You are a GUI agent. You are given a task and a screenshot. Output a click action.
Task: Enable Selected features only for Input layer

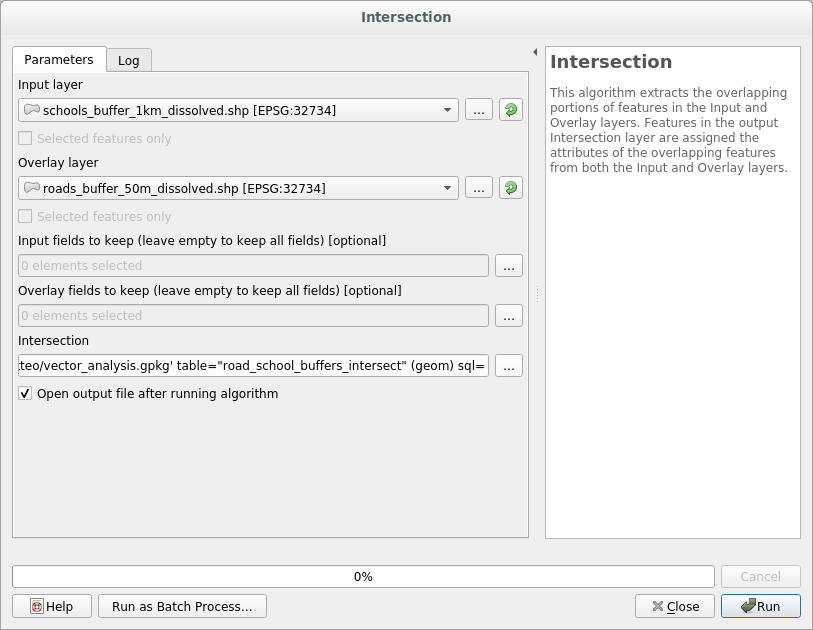click(x=26, y=139)
